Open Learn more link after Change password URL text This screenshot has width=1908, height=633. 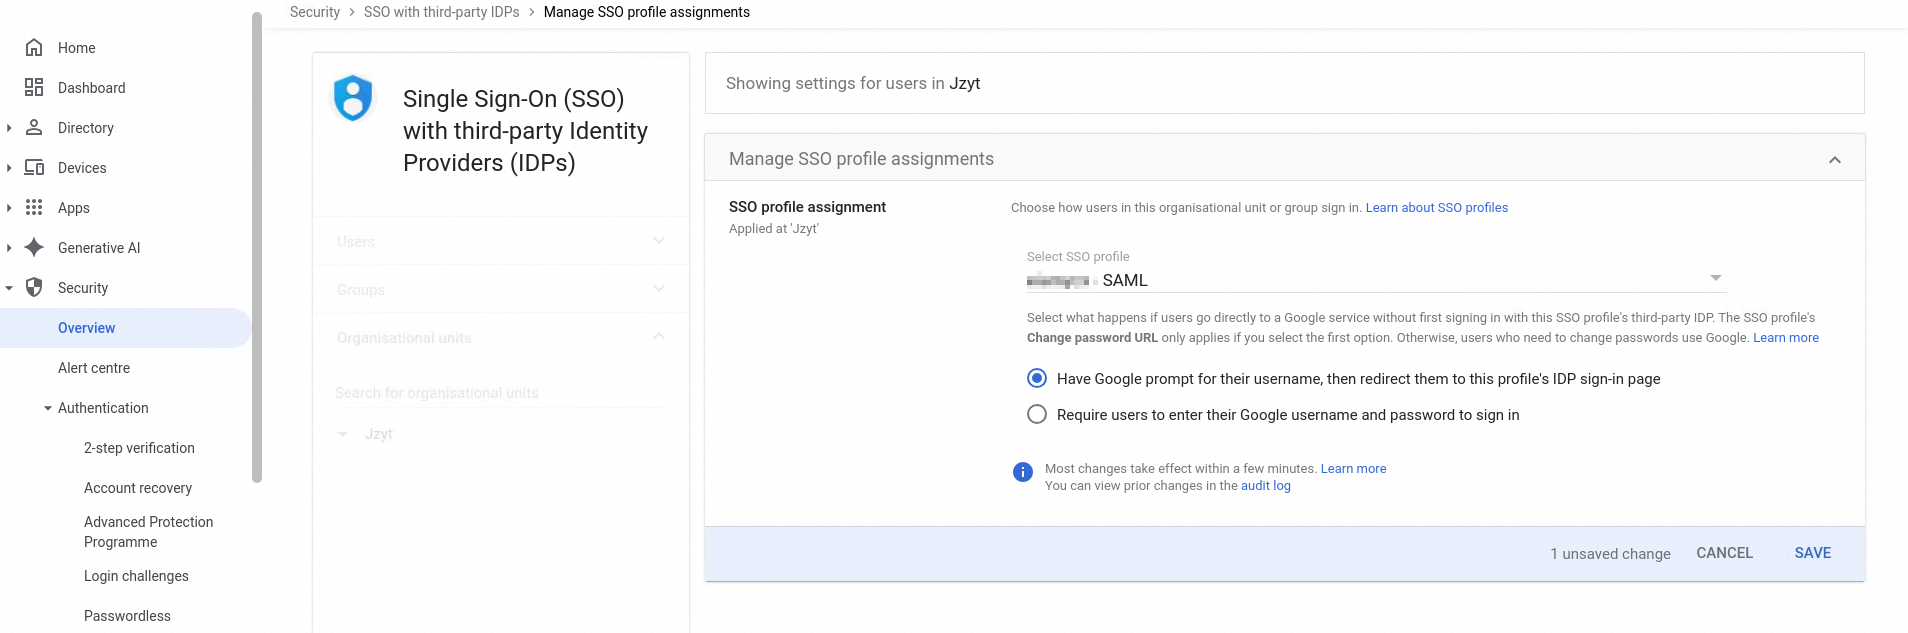pos(1786,338)
